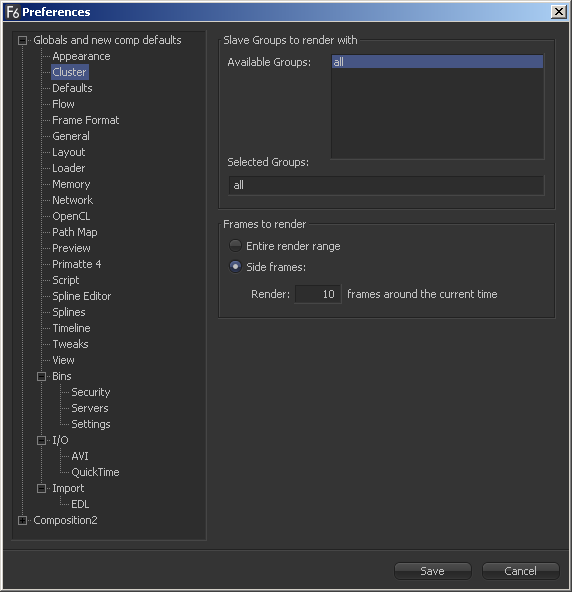
Task: Open Primatte 4 settings
Action: (x=77, y=264)
